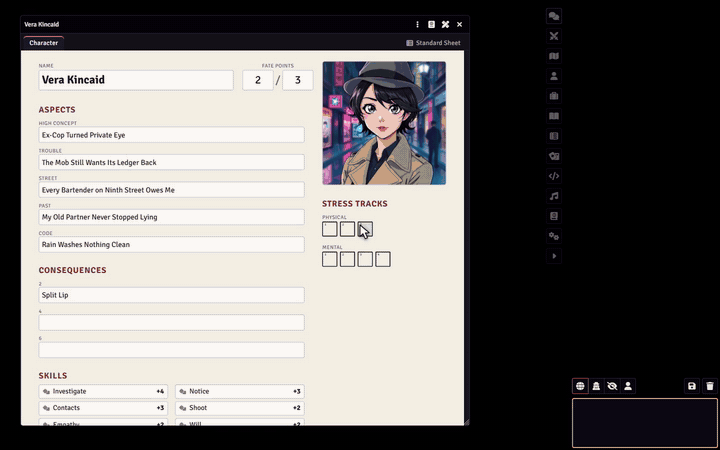Click the chat message input box

point(645,422)
